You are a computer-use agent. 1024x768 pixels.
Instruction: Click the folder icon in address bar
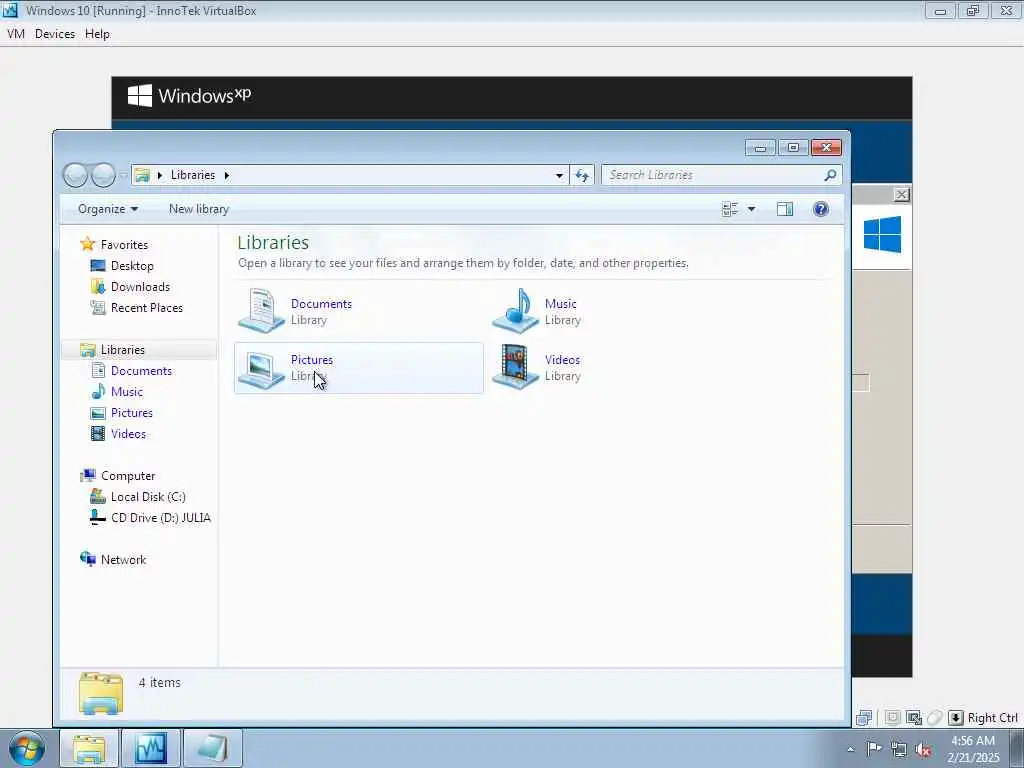142,175
